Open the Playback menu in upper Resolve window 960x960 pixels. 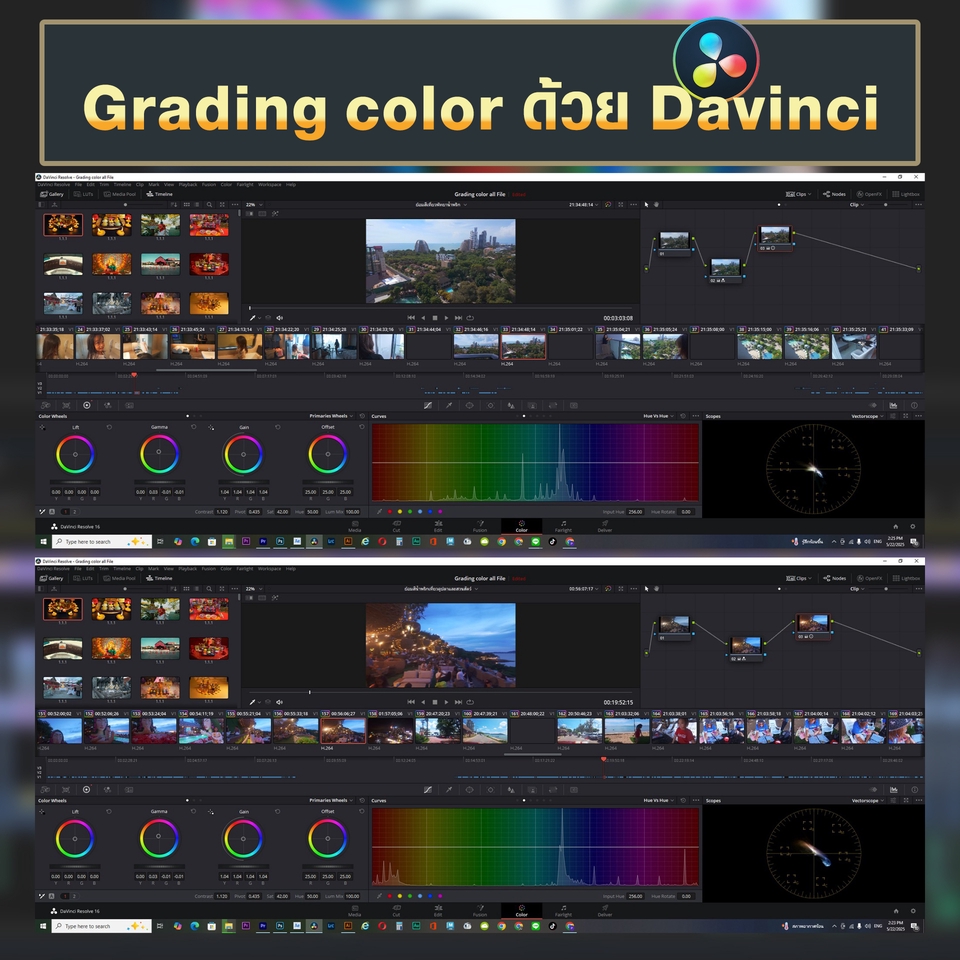[188, 184]
